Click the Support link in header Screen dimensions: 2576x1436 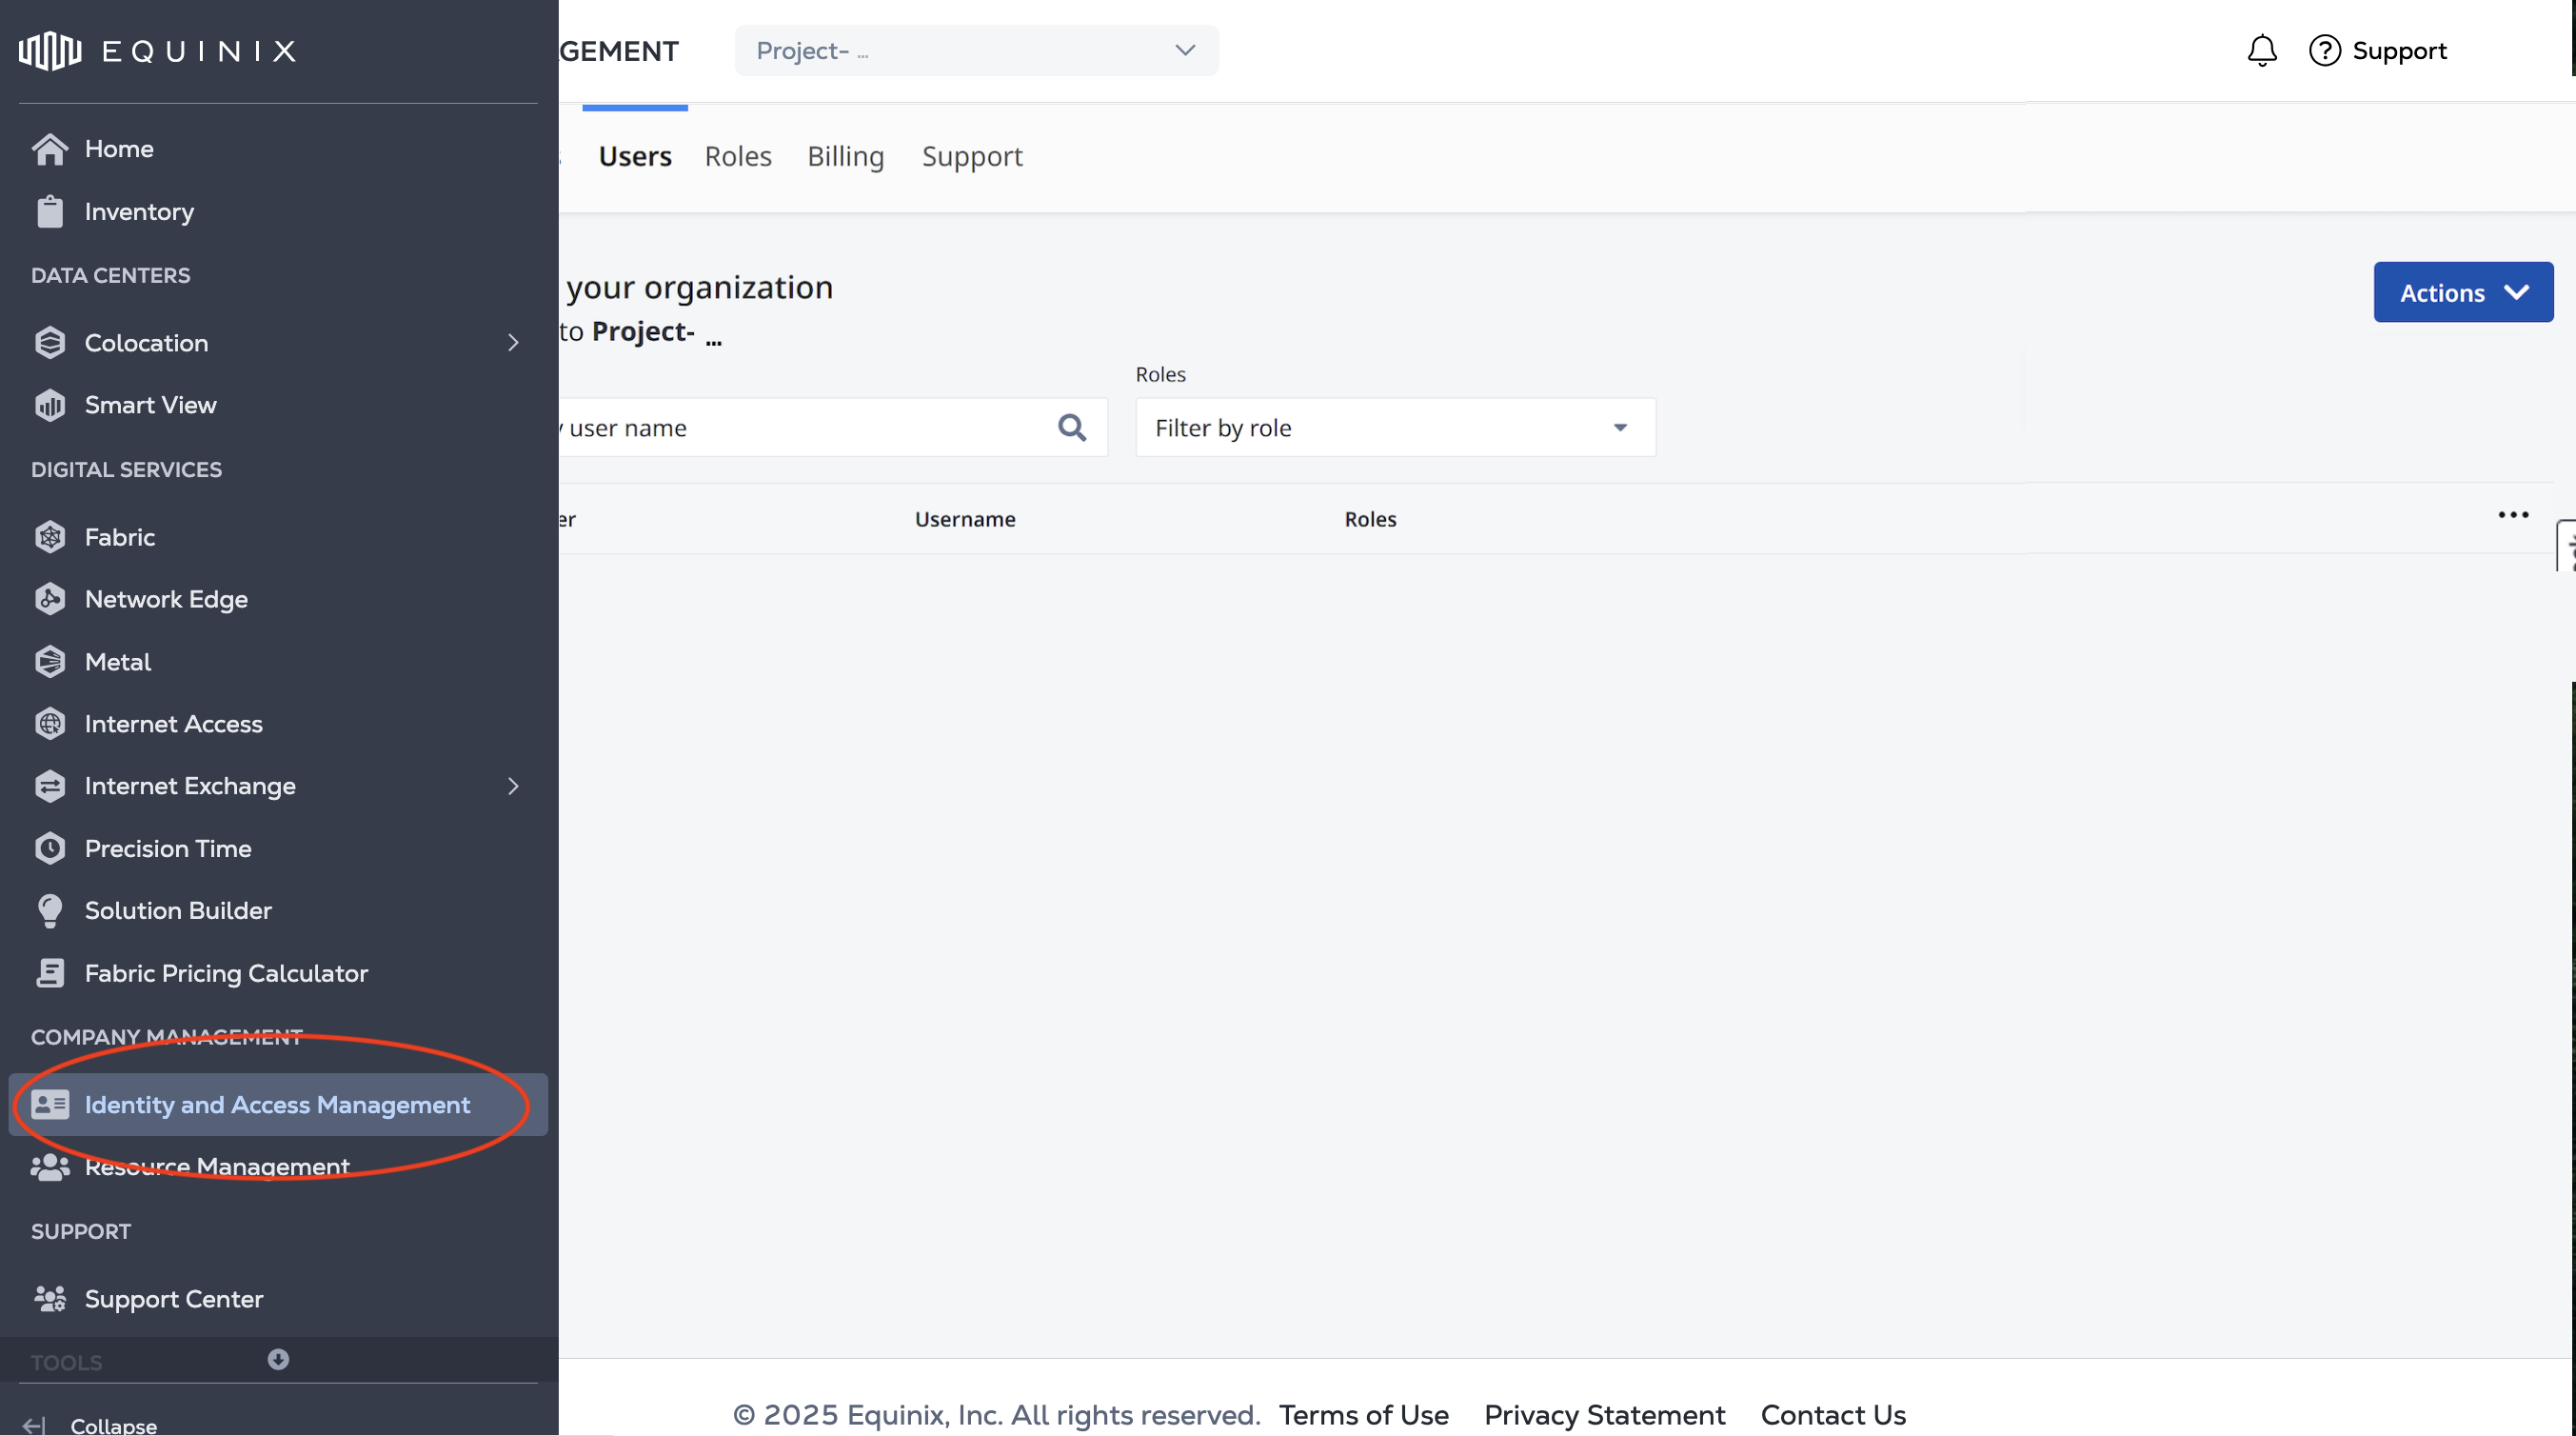click(x=2399, y=50)
